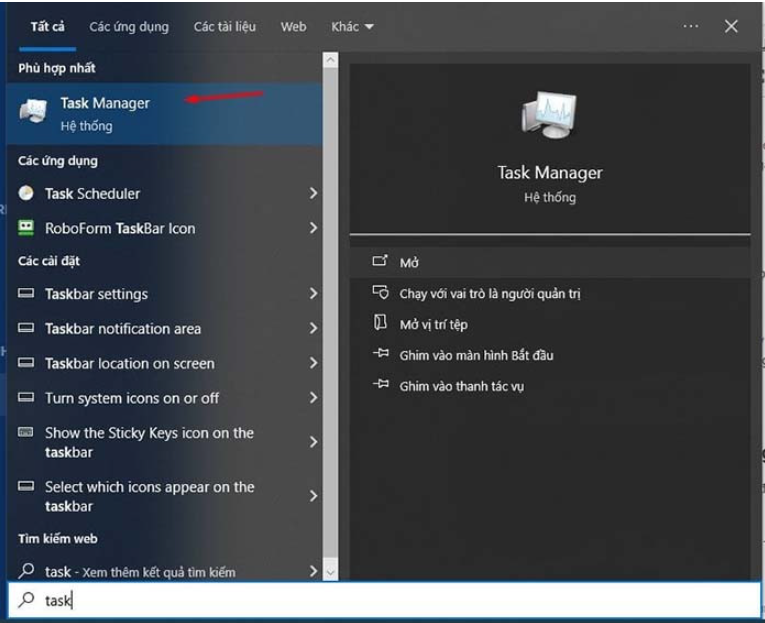
Task: Click the shield icon for run as administrator
Action: click(x=380, y=293)
